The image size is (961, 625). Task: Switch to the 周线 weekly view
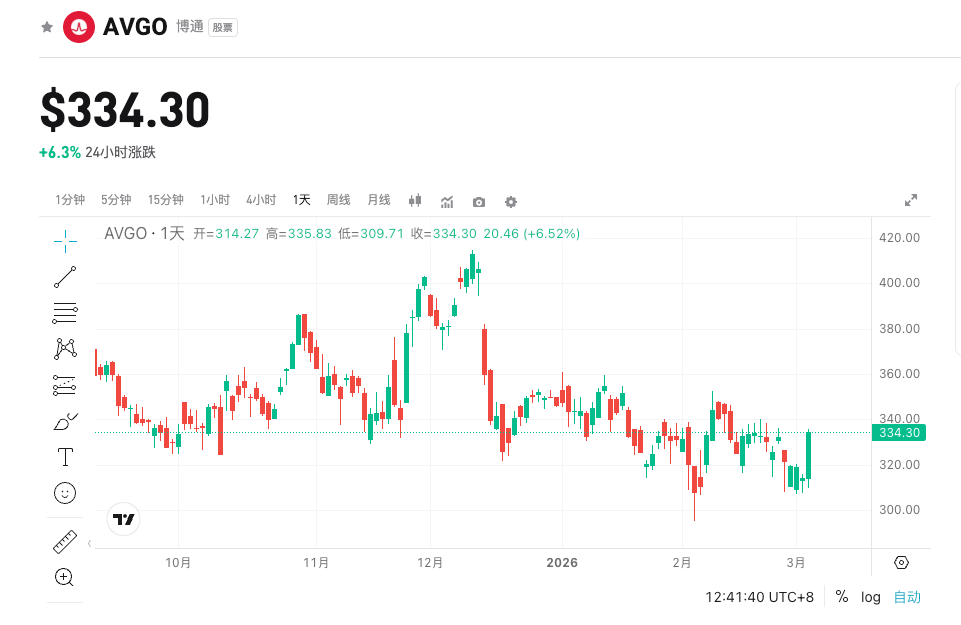(x=338, y=200)
